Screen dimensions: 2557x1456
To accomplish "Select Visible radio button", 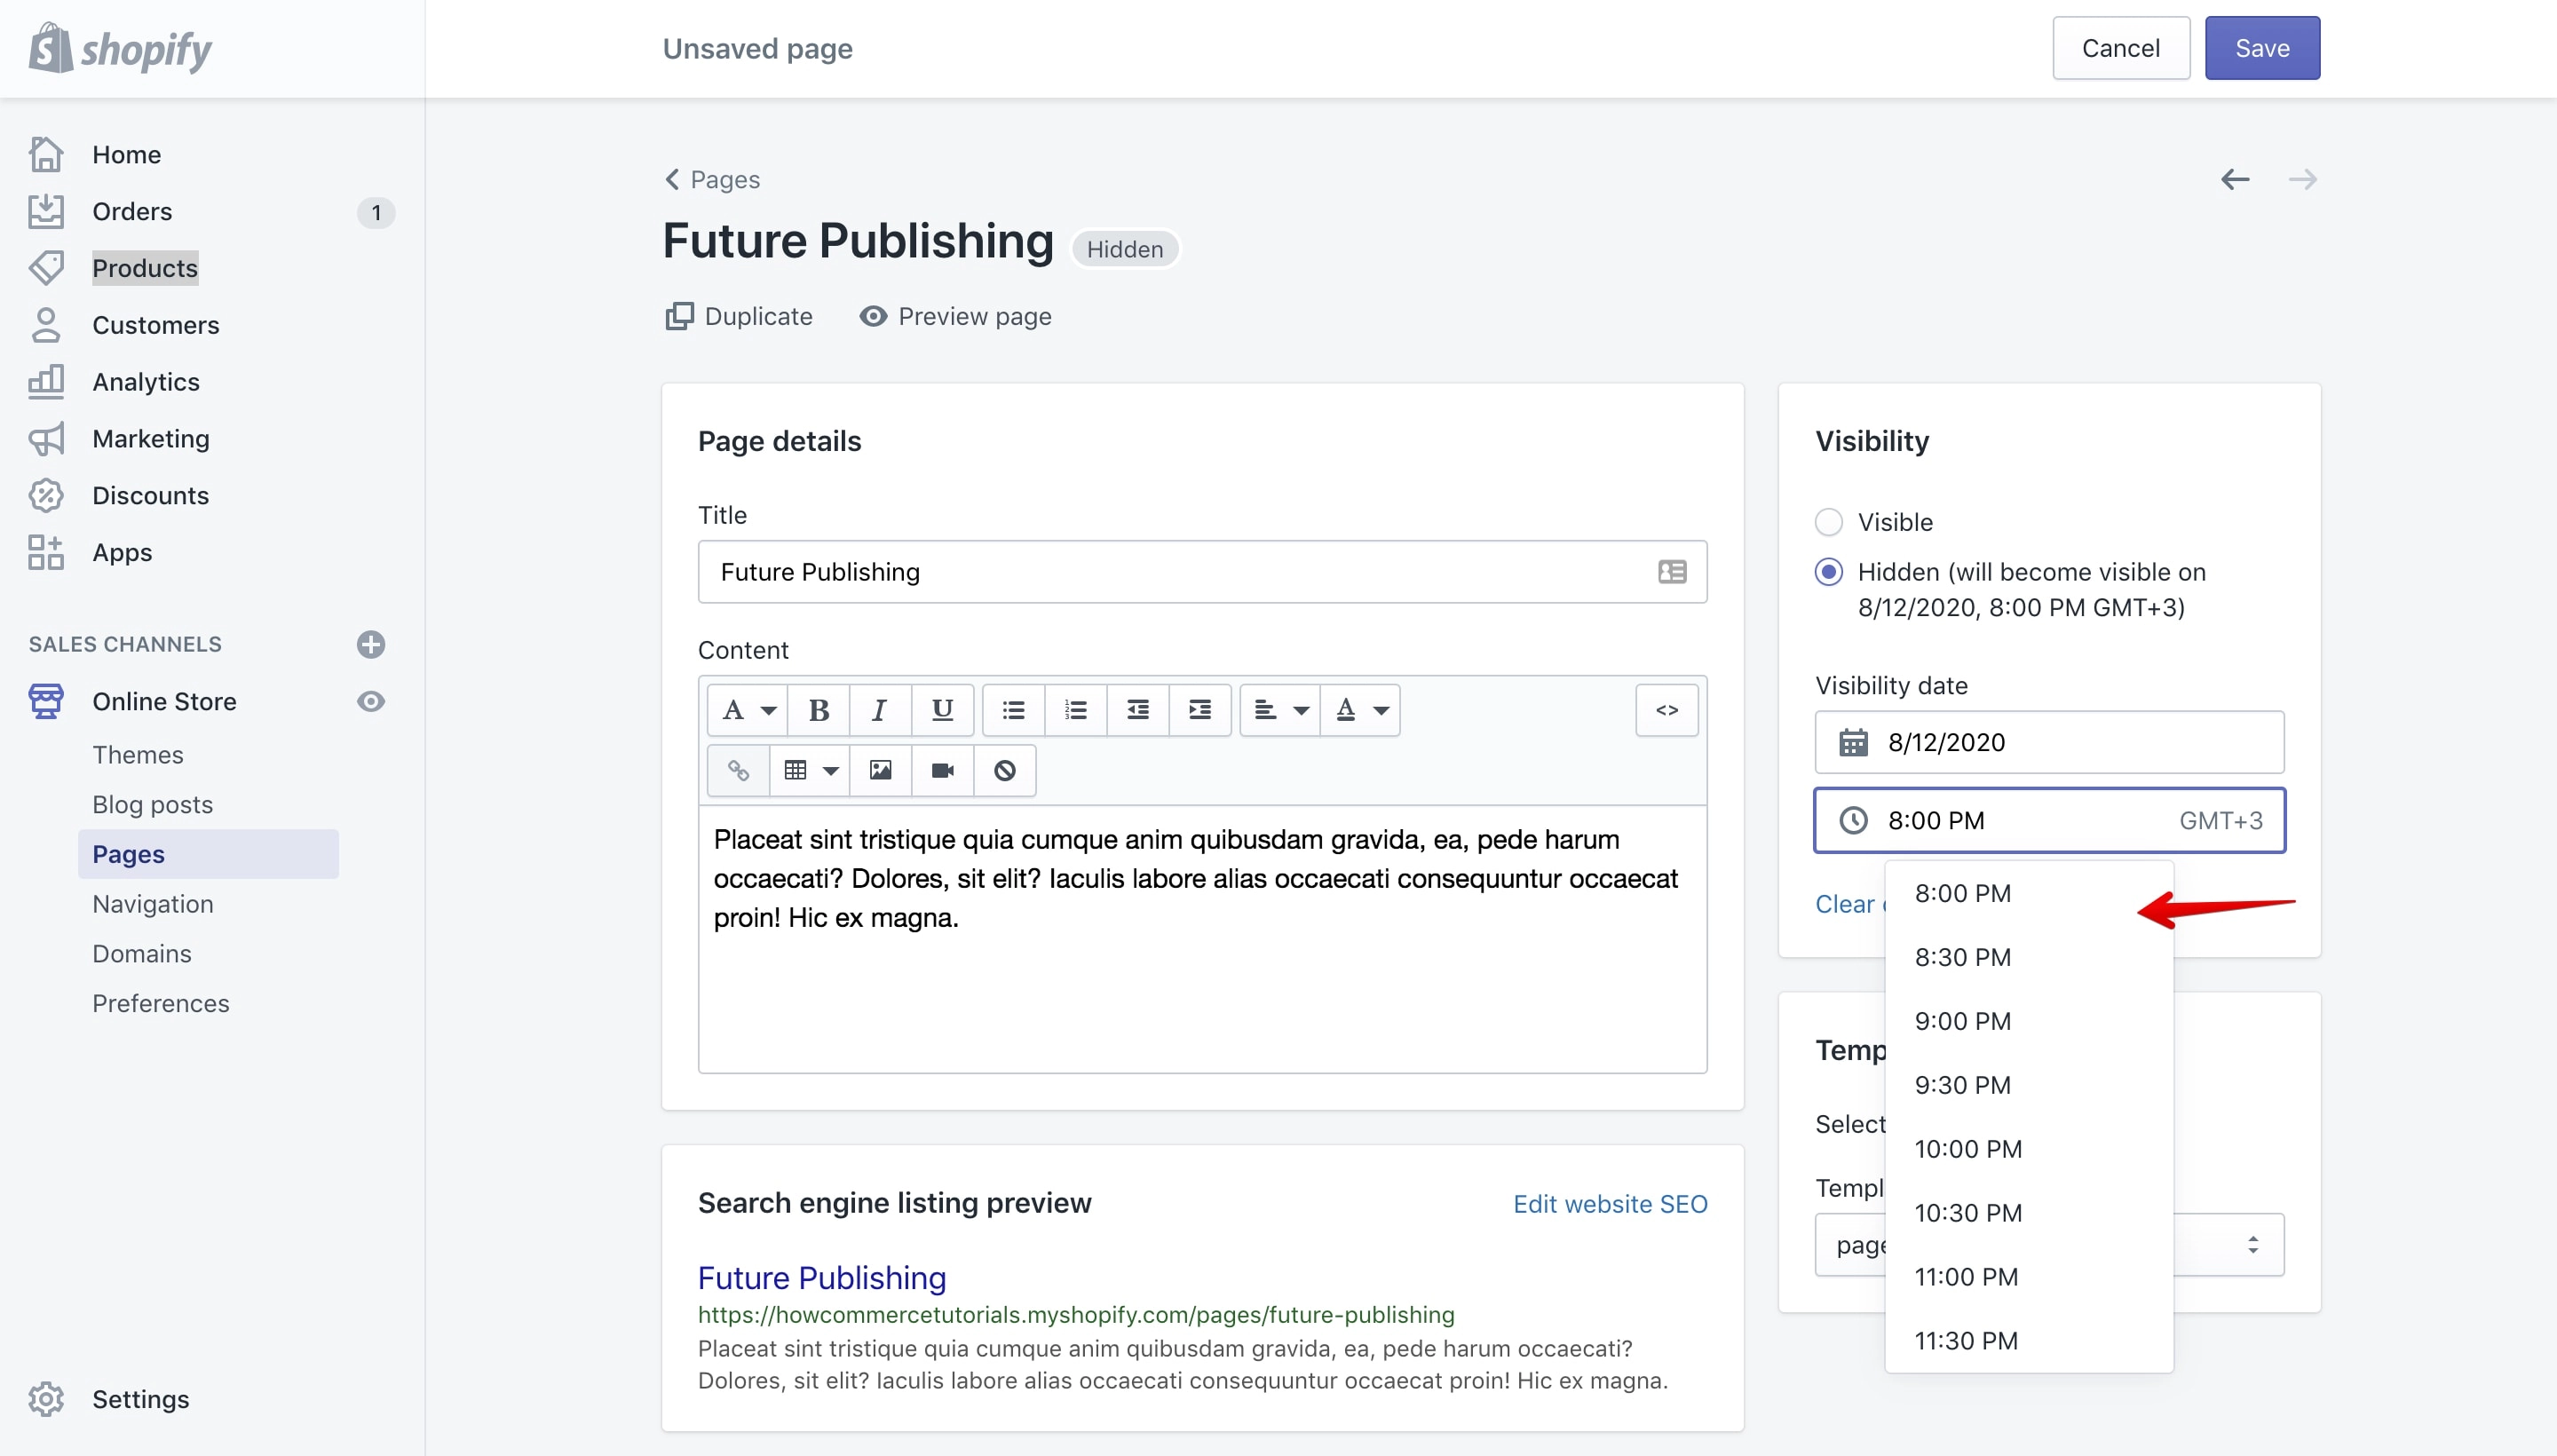I will 1828,522.
